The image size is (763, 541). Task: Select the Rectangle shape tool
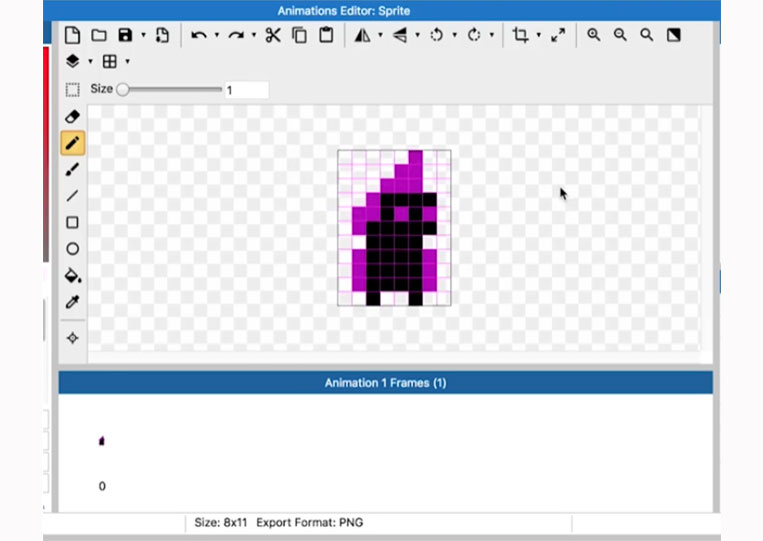point(73,222)
